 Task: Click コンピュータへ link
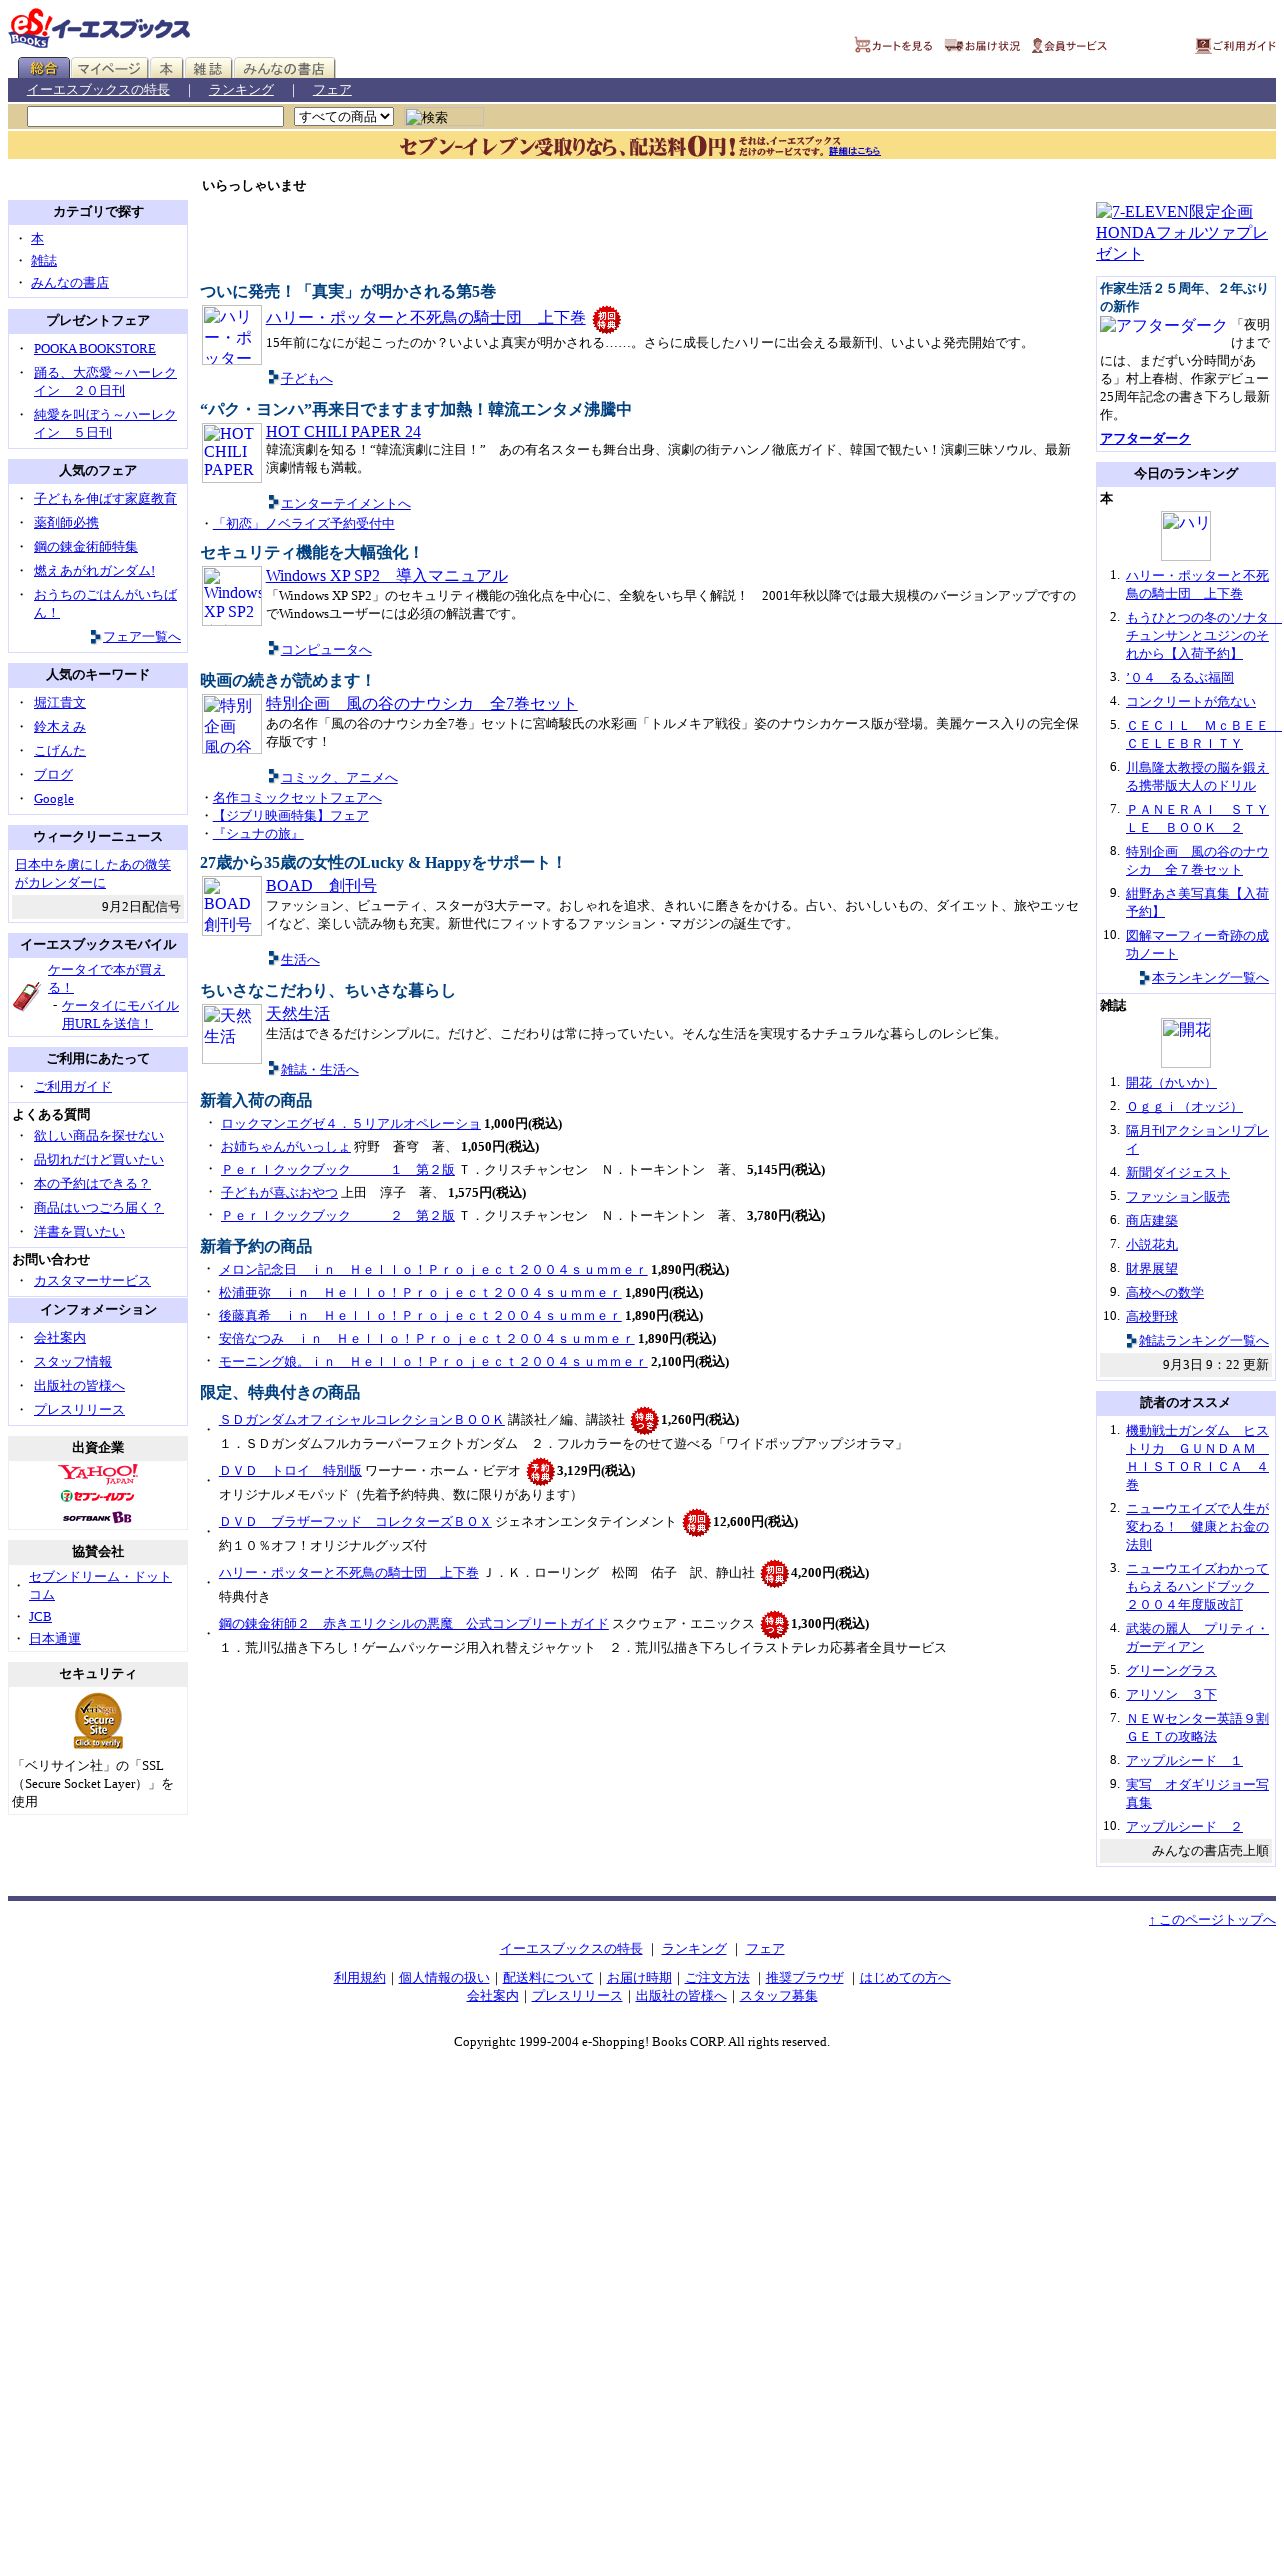pos(326,650)
